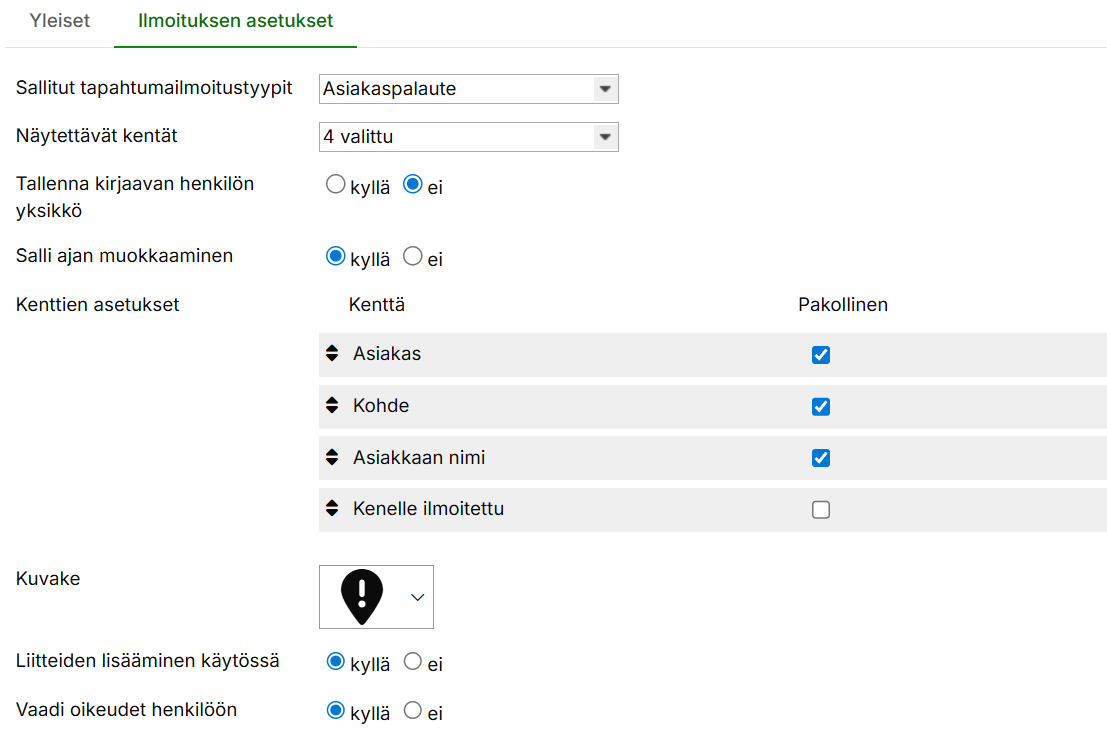The image size is (1107, 732).
Task: Select kyllä for Tallenna kirjaavan henkilön yksikkö
Action: click(336, 185)
